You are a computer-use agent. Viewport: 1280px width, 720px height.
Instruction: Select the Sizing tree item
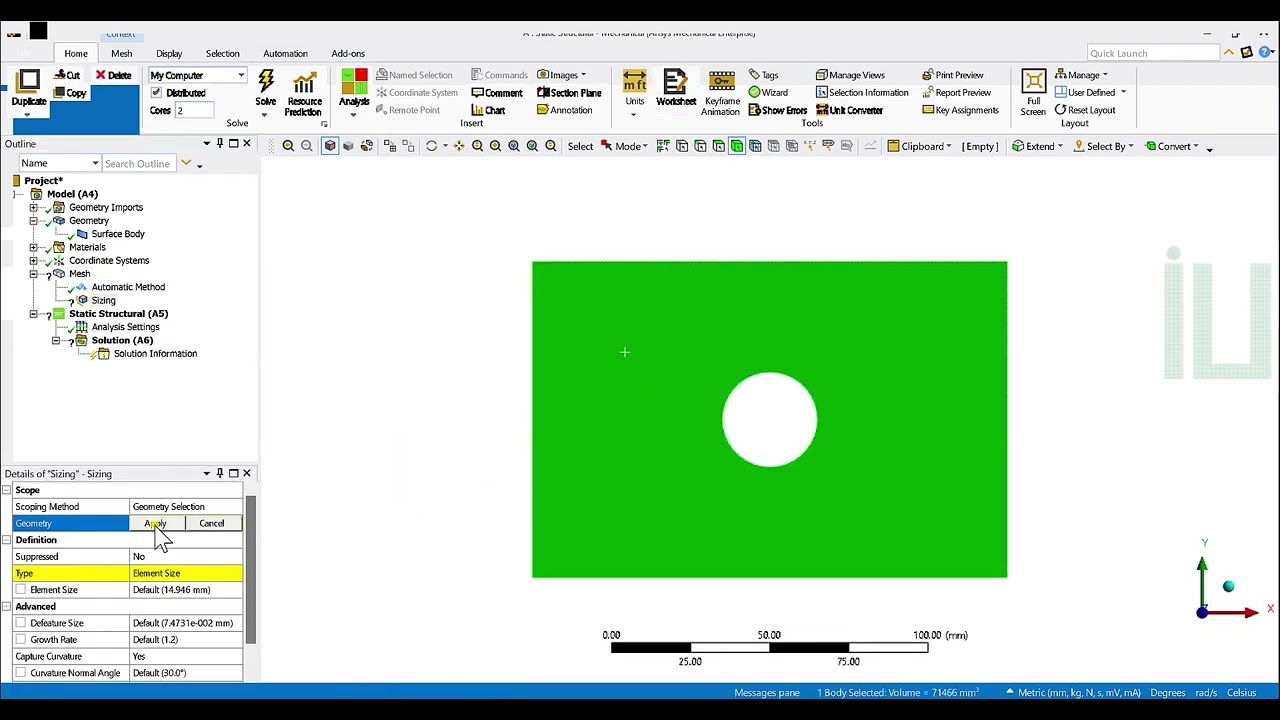click(x=103, y=300)
